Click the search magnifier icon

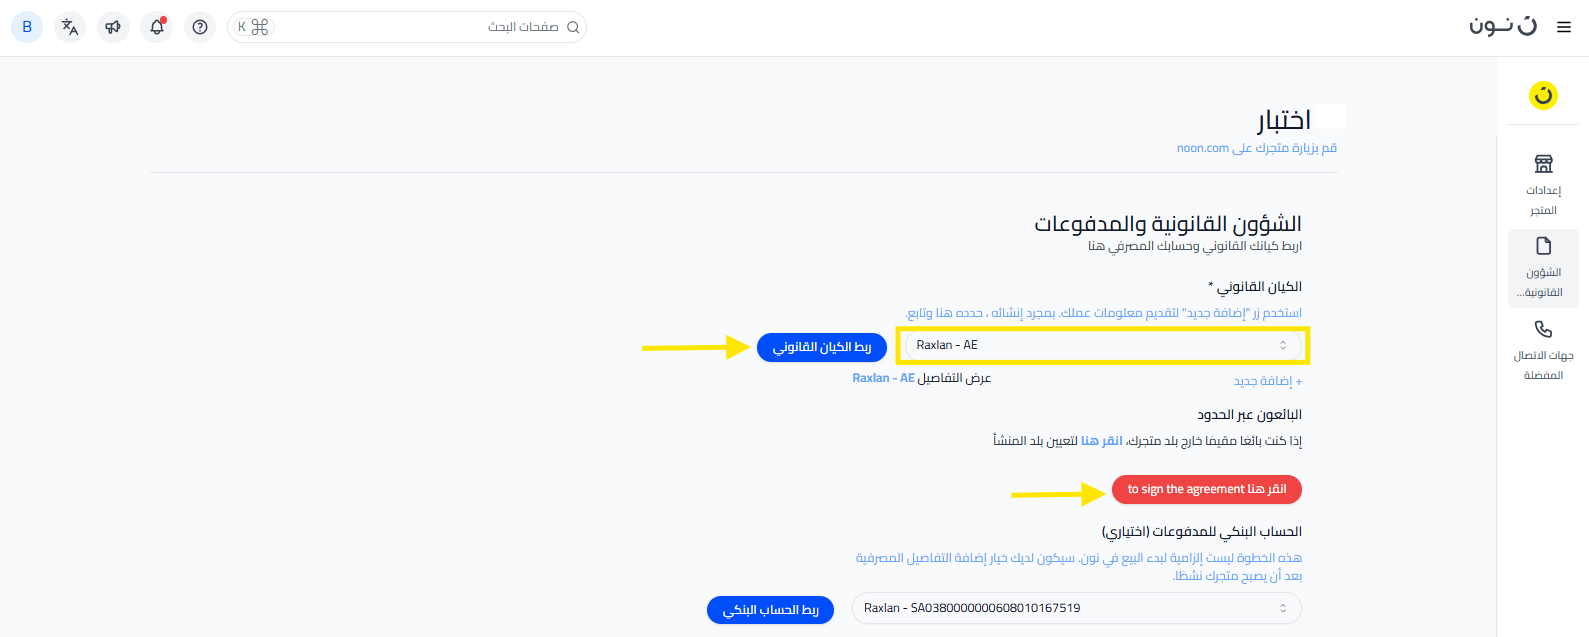tap(573, 27)
